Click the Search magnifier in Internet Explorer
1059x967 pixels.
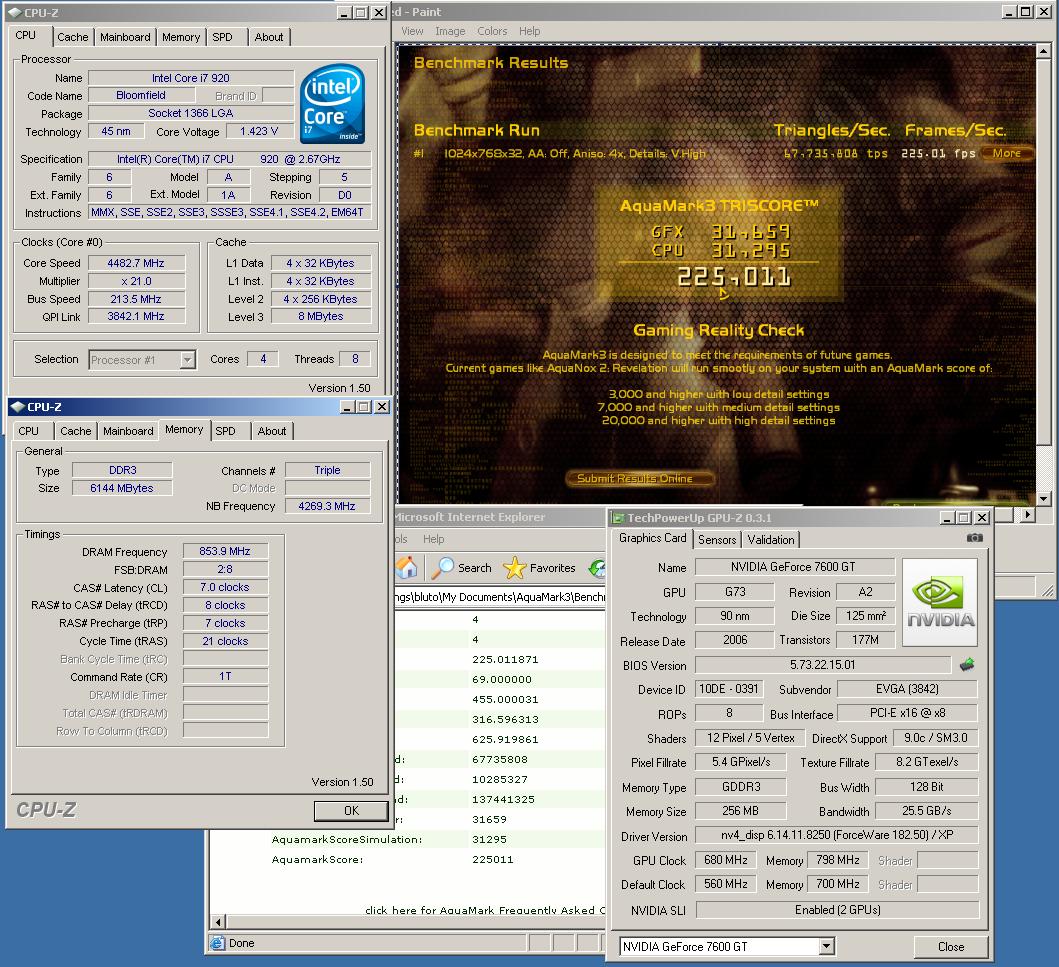442,568
